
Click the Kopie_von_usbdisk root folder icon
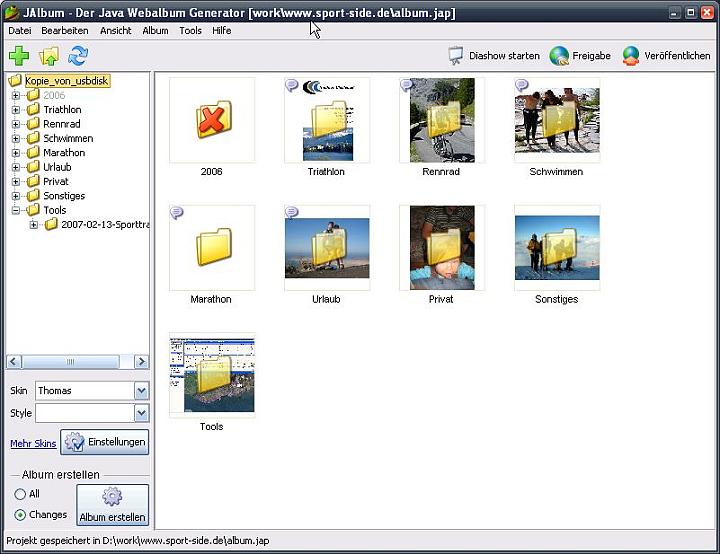click(15, 80)
